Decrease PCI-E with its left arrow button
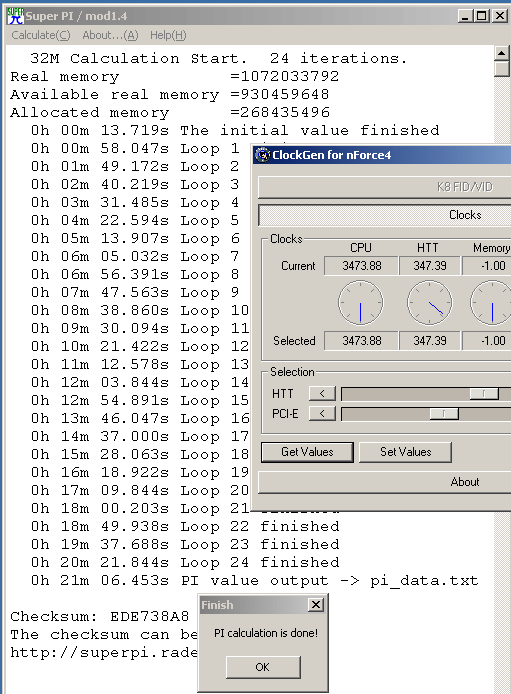Screen dimensions: 511x694 [x=322, y=414]
